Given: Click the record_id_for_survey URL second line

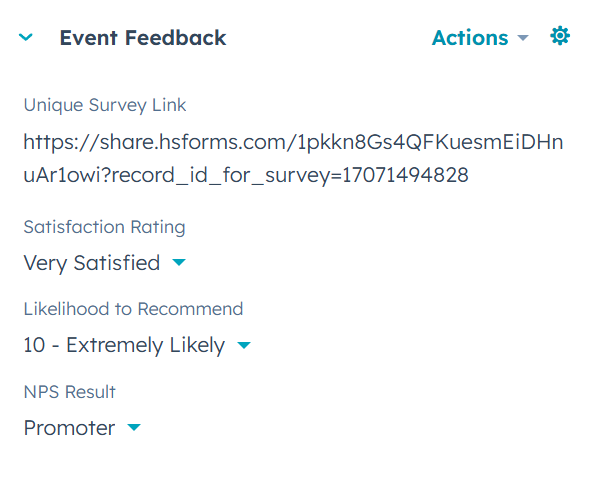Looking at the screenshot, I should pyautogui.click(x=246, y=175).
